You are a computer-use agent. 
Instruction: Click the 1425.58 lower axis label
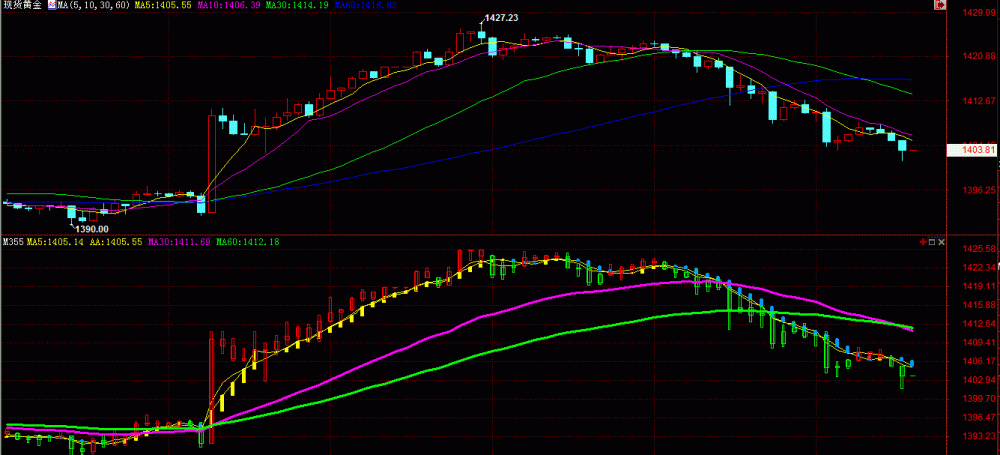(x=980, y=248)
